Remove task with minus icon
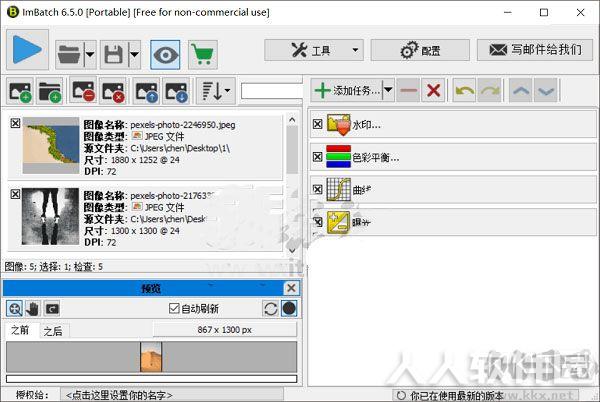 [408, 90]
